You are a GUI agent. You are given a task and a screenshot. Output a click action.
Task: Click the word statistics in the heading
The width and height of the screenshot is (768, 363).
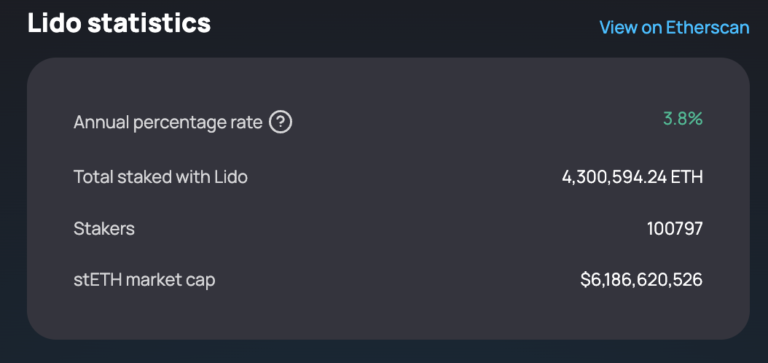(149, 23)
